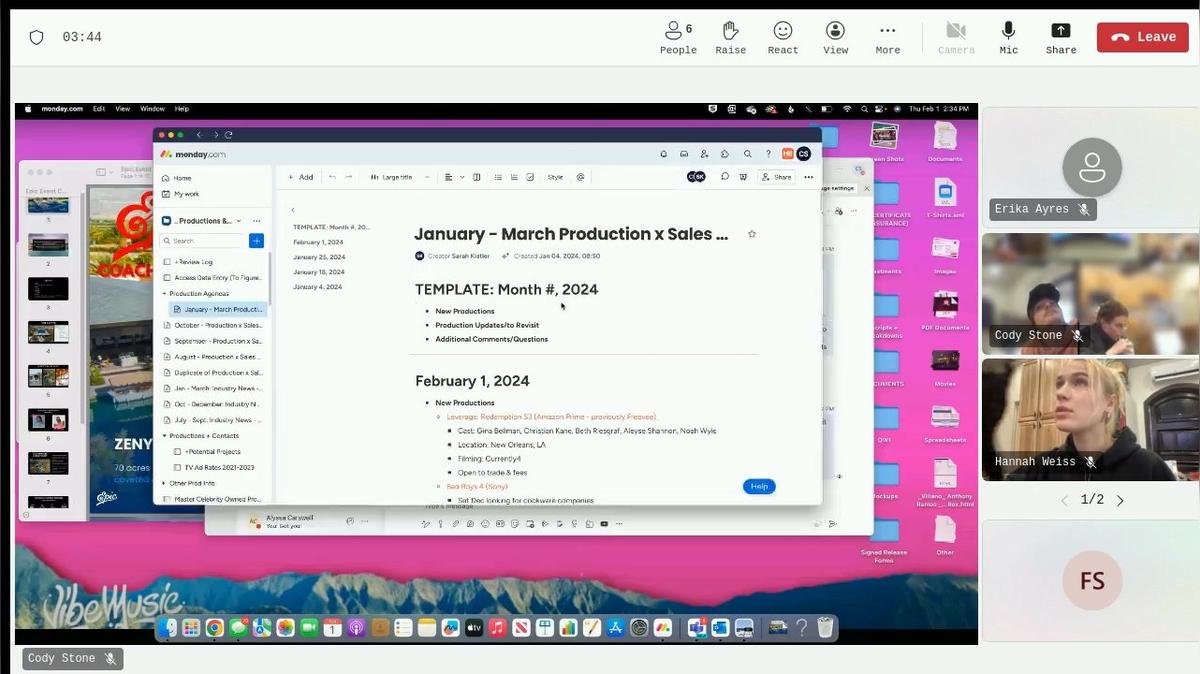Viewport: 1200px width, 674px height.
Task: Select January - March Production doc in sidebar
Action: 218,310
